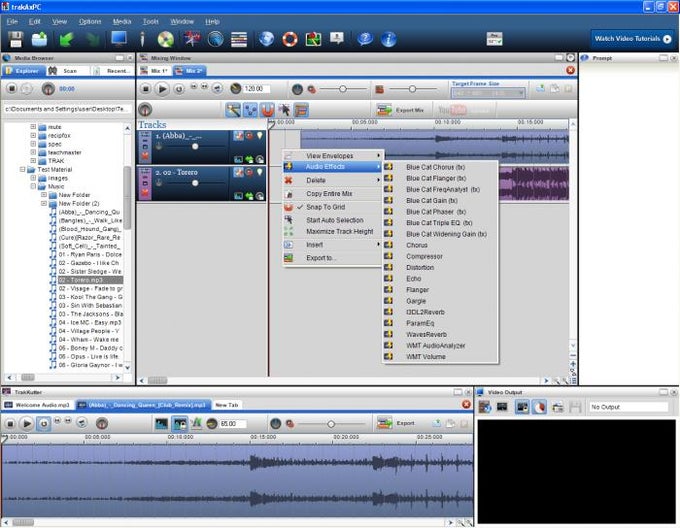The image size is (680, 528).
Task: Open the Scan tab in Media Browser
Action: click(65, 71)
